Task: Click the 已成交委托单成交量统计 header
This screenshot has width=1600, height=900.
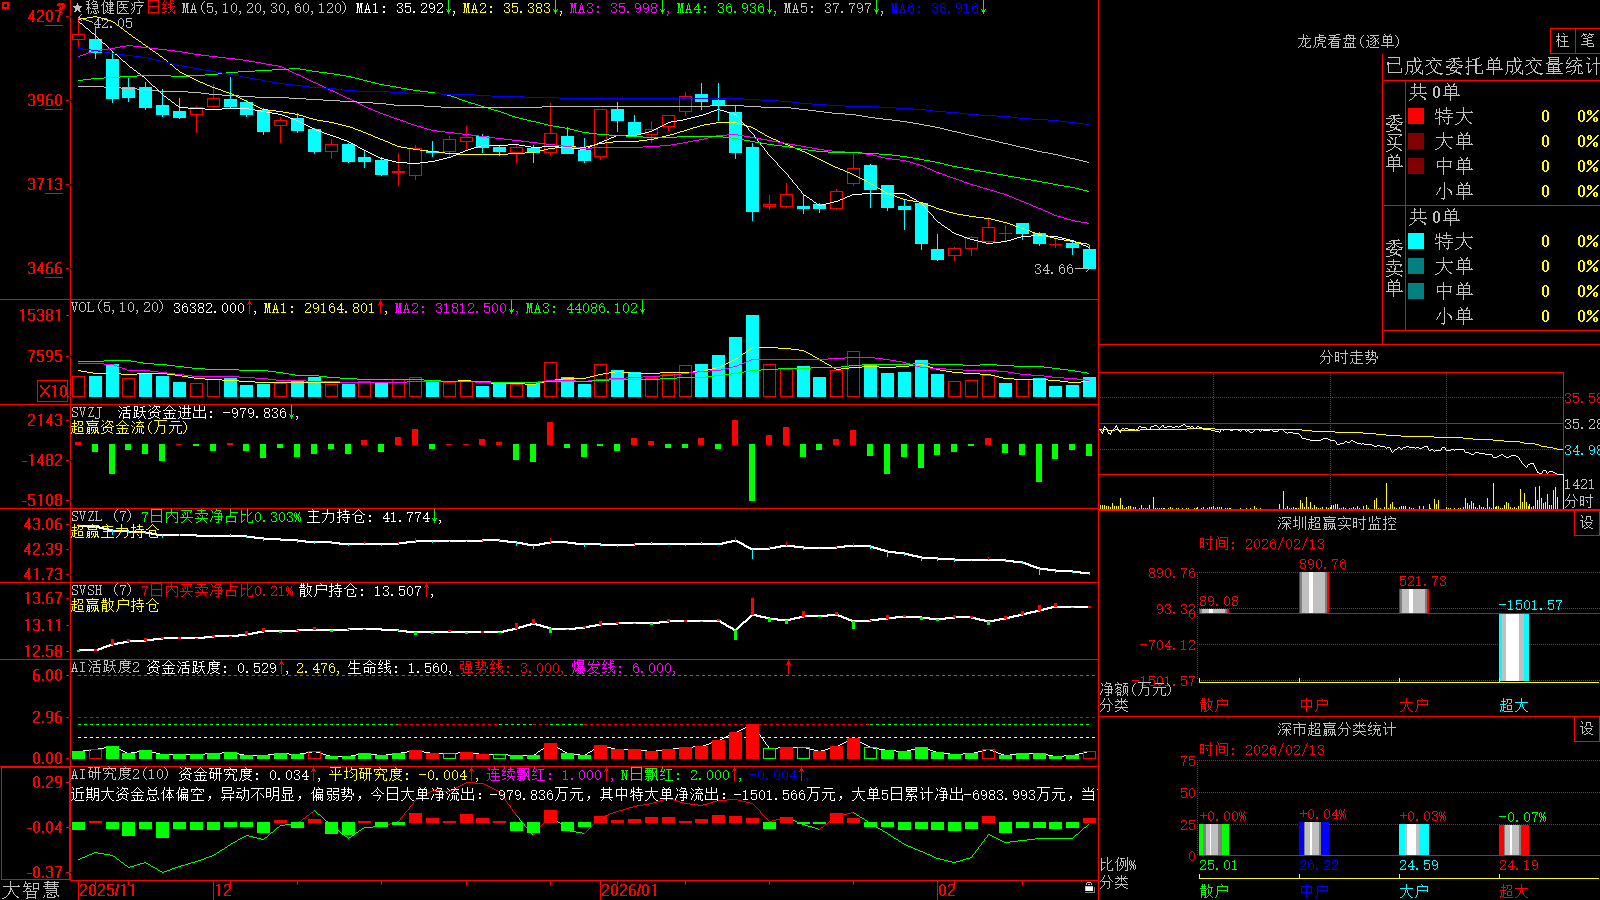Action: tap(1492, 67)
